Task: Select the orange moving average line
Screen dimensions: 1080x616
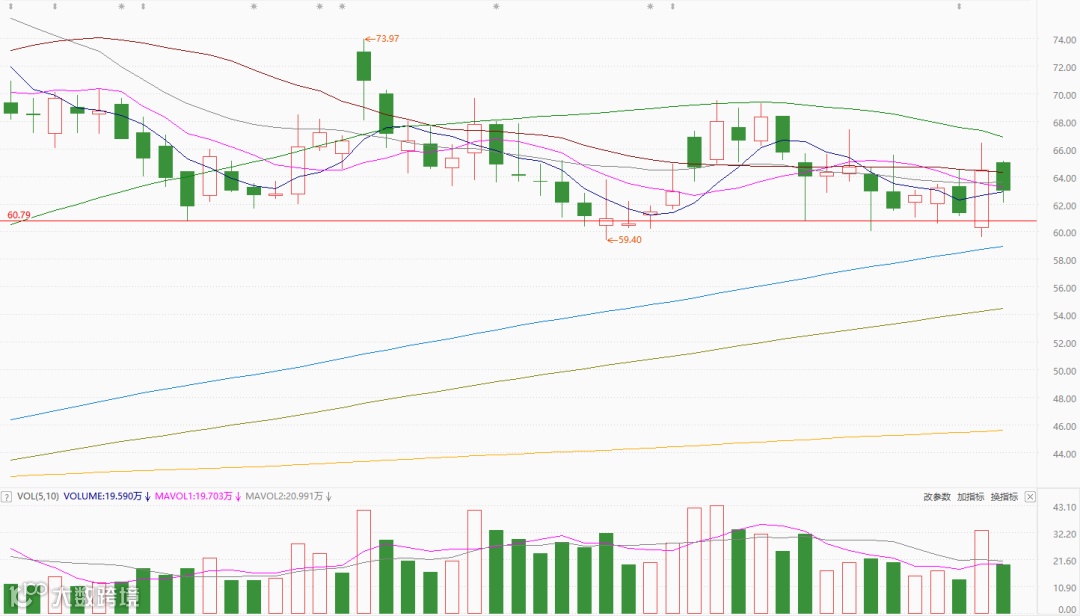Action: (x=507, y=455)
